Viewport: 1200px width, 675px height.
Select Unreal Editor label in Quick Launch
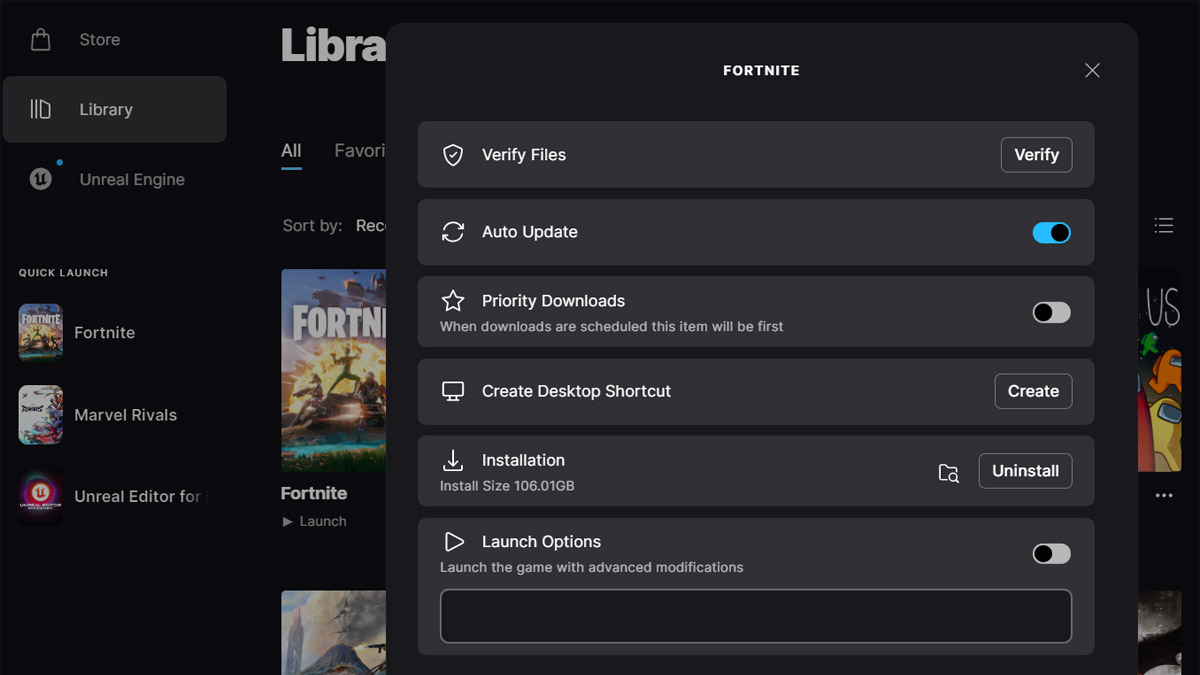point(141,497)
